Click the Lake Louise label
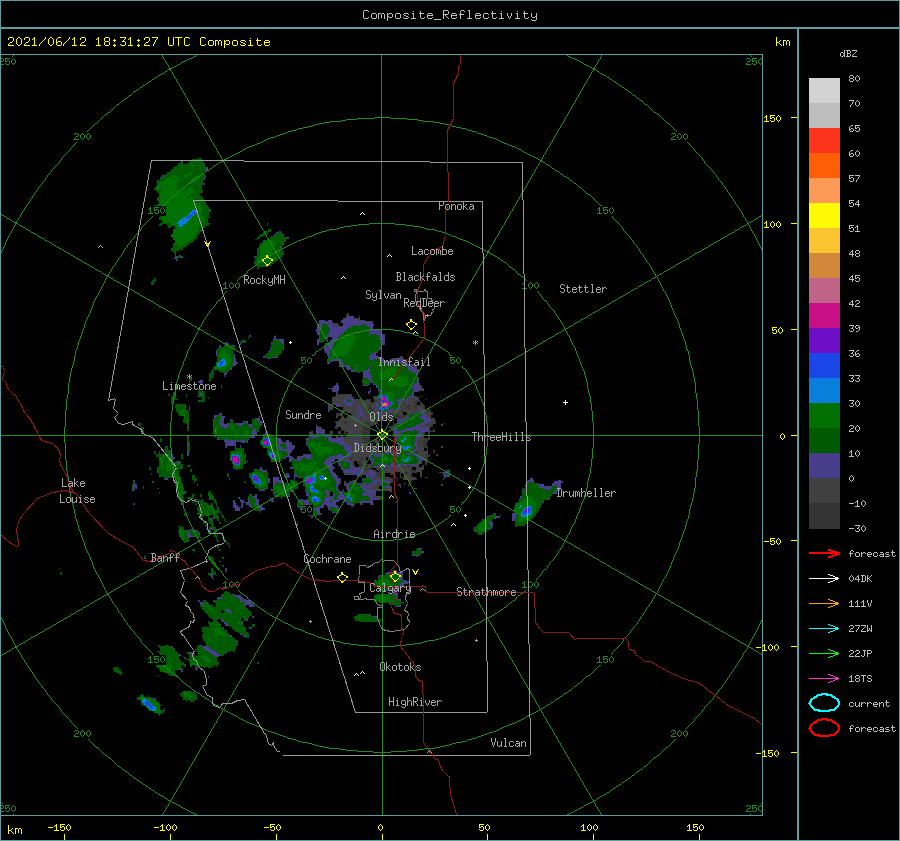This screenshot has width=900, height=841. click(77, 491)
